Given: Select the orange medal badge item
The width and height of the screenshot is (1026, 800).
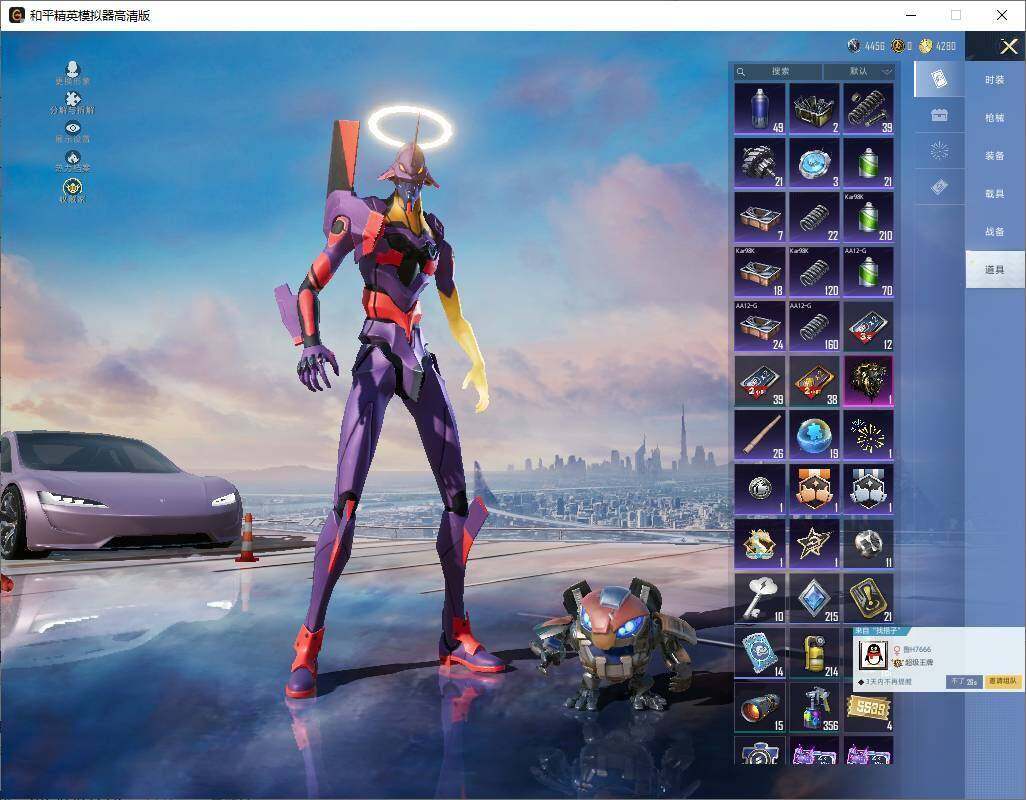Looking at the screenshot, I should 814,490.
